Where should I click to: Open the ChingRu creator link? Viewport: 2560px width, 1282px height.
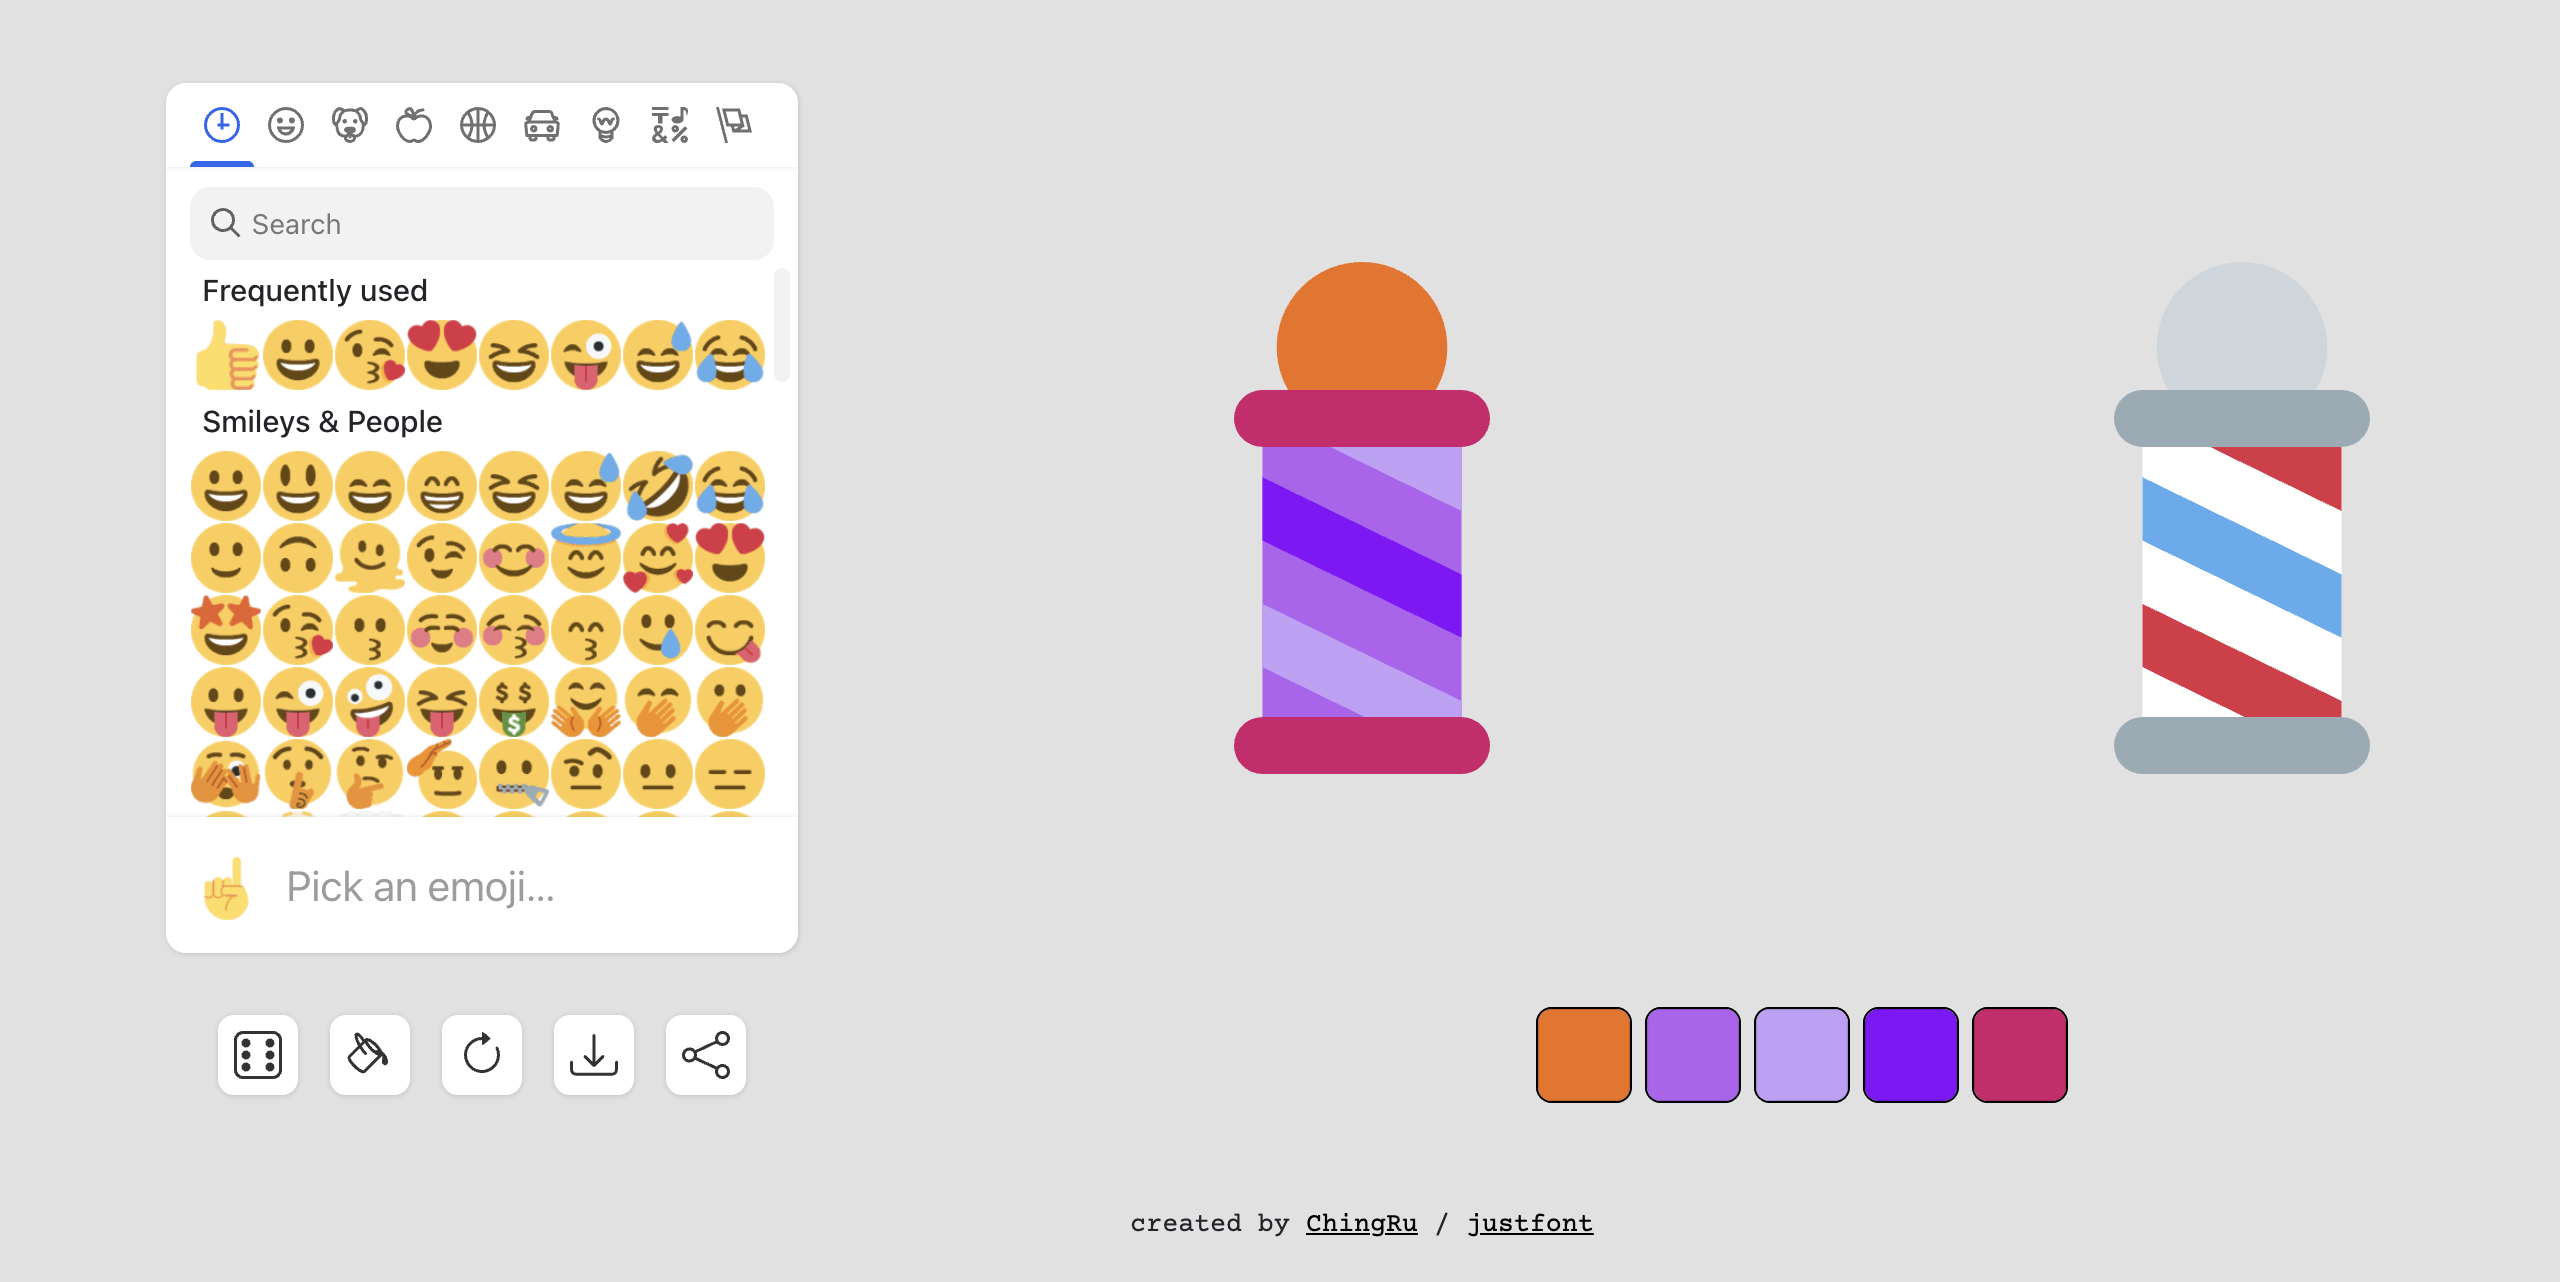tap(1361, 1222)
